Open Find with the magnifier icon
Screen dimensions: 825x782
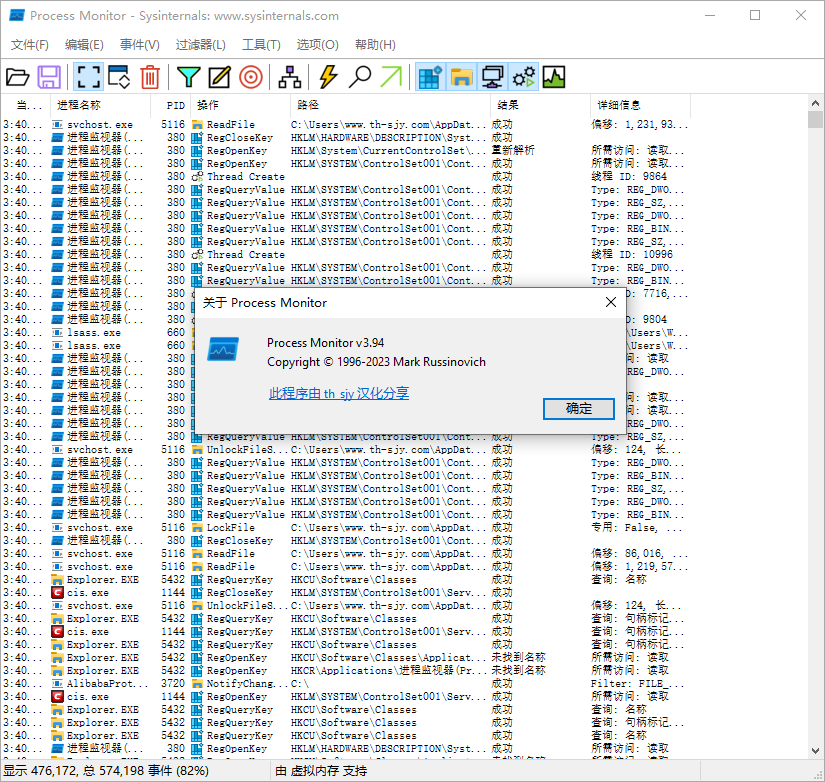point(360,77)
